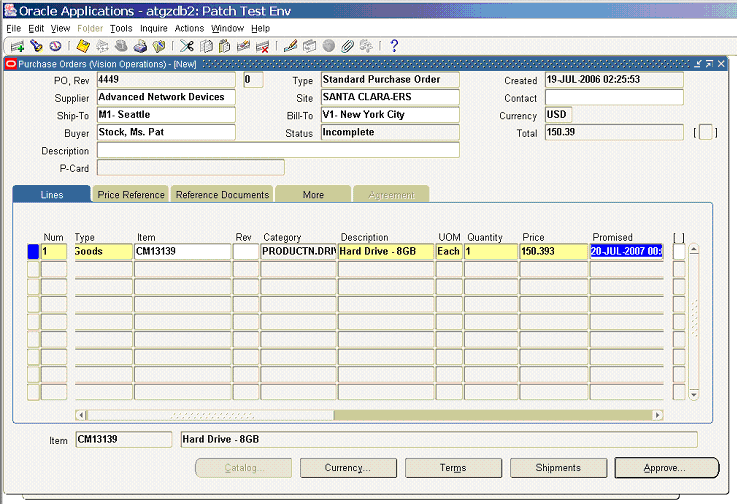Select the More tab

[x=313, y=195]
